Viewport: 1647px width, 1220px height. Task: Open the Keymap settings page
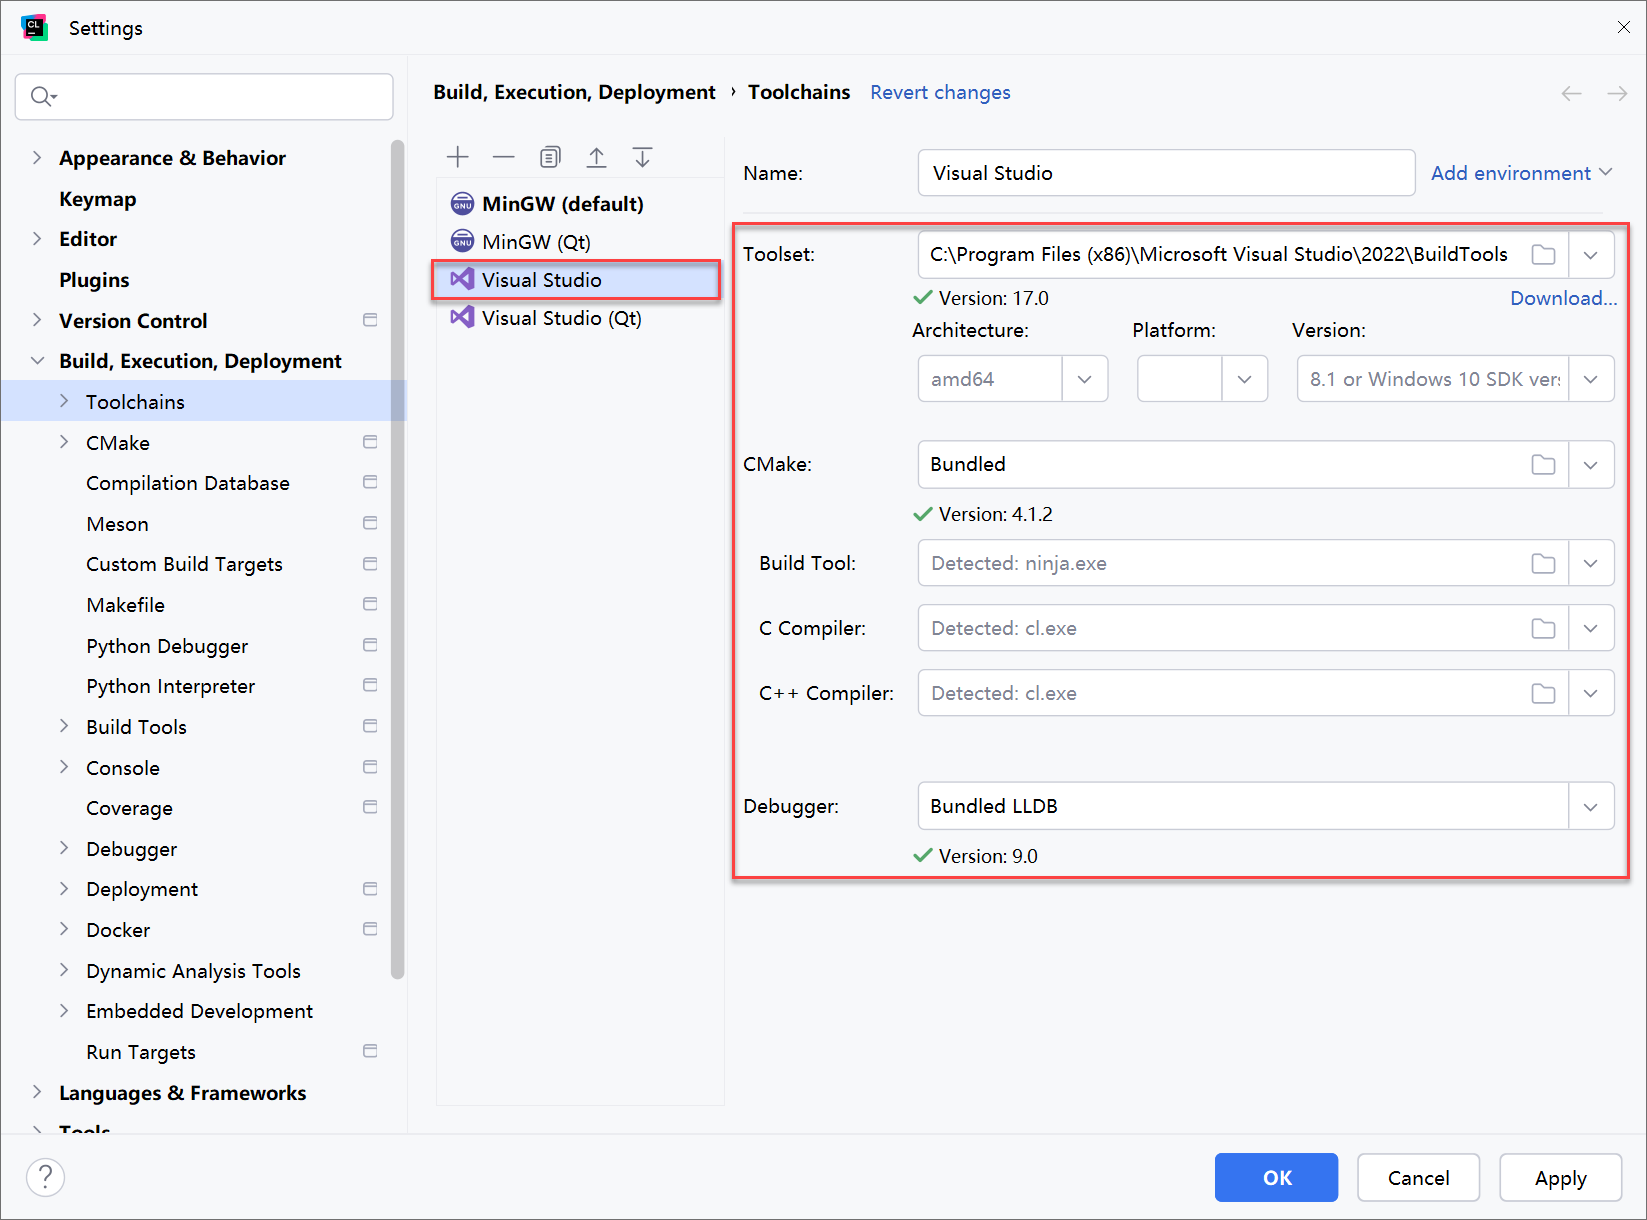(x=97, y=199)
